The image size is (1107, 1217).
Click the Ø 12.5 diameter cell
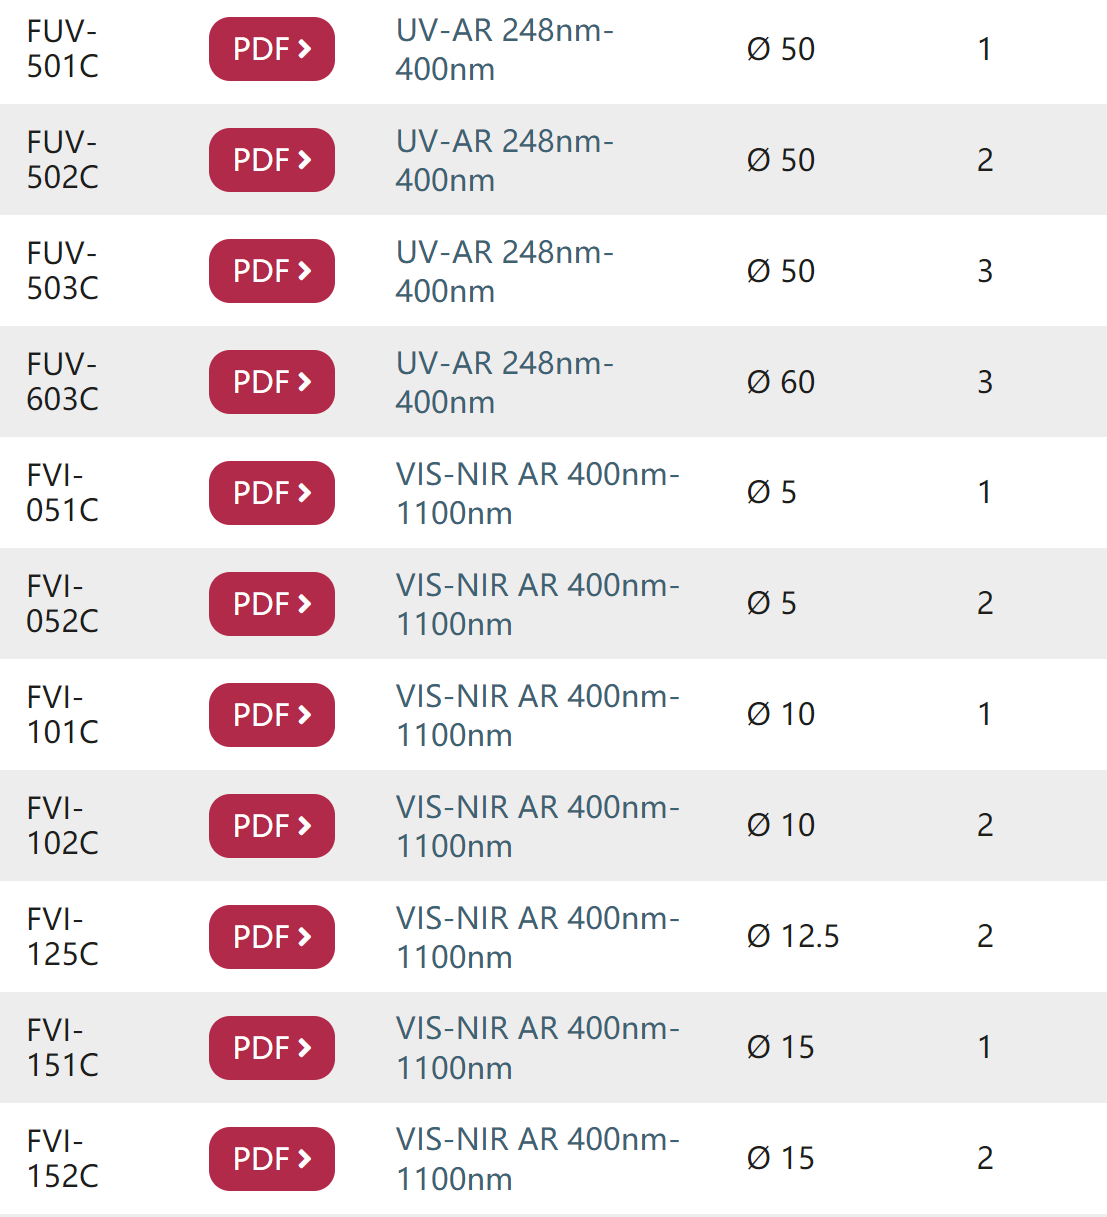[x=793, y=936]
